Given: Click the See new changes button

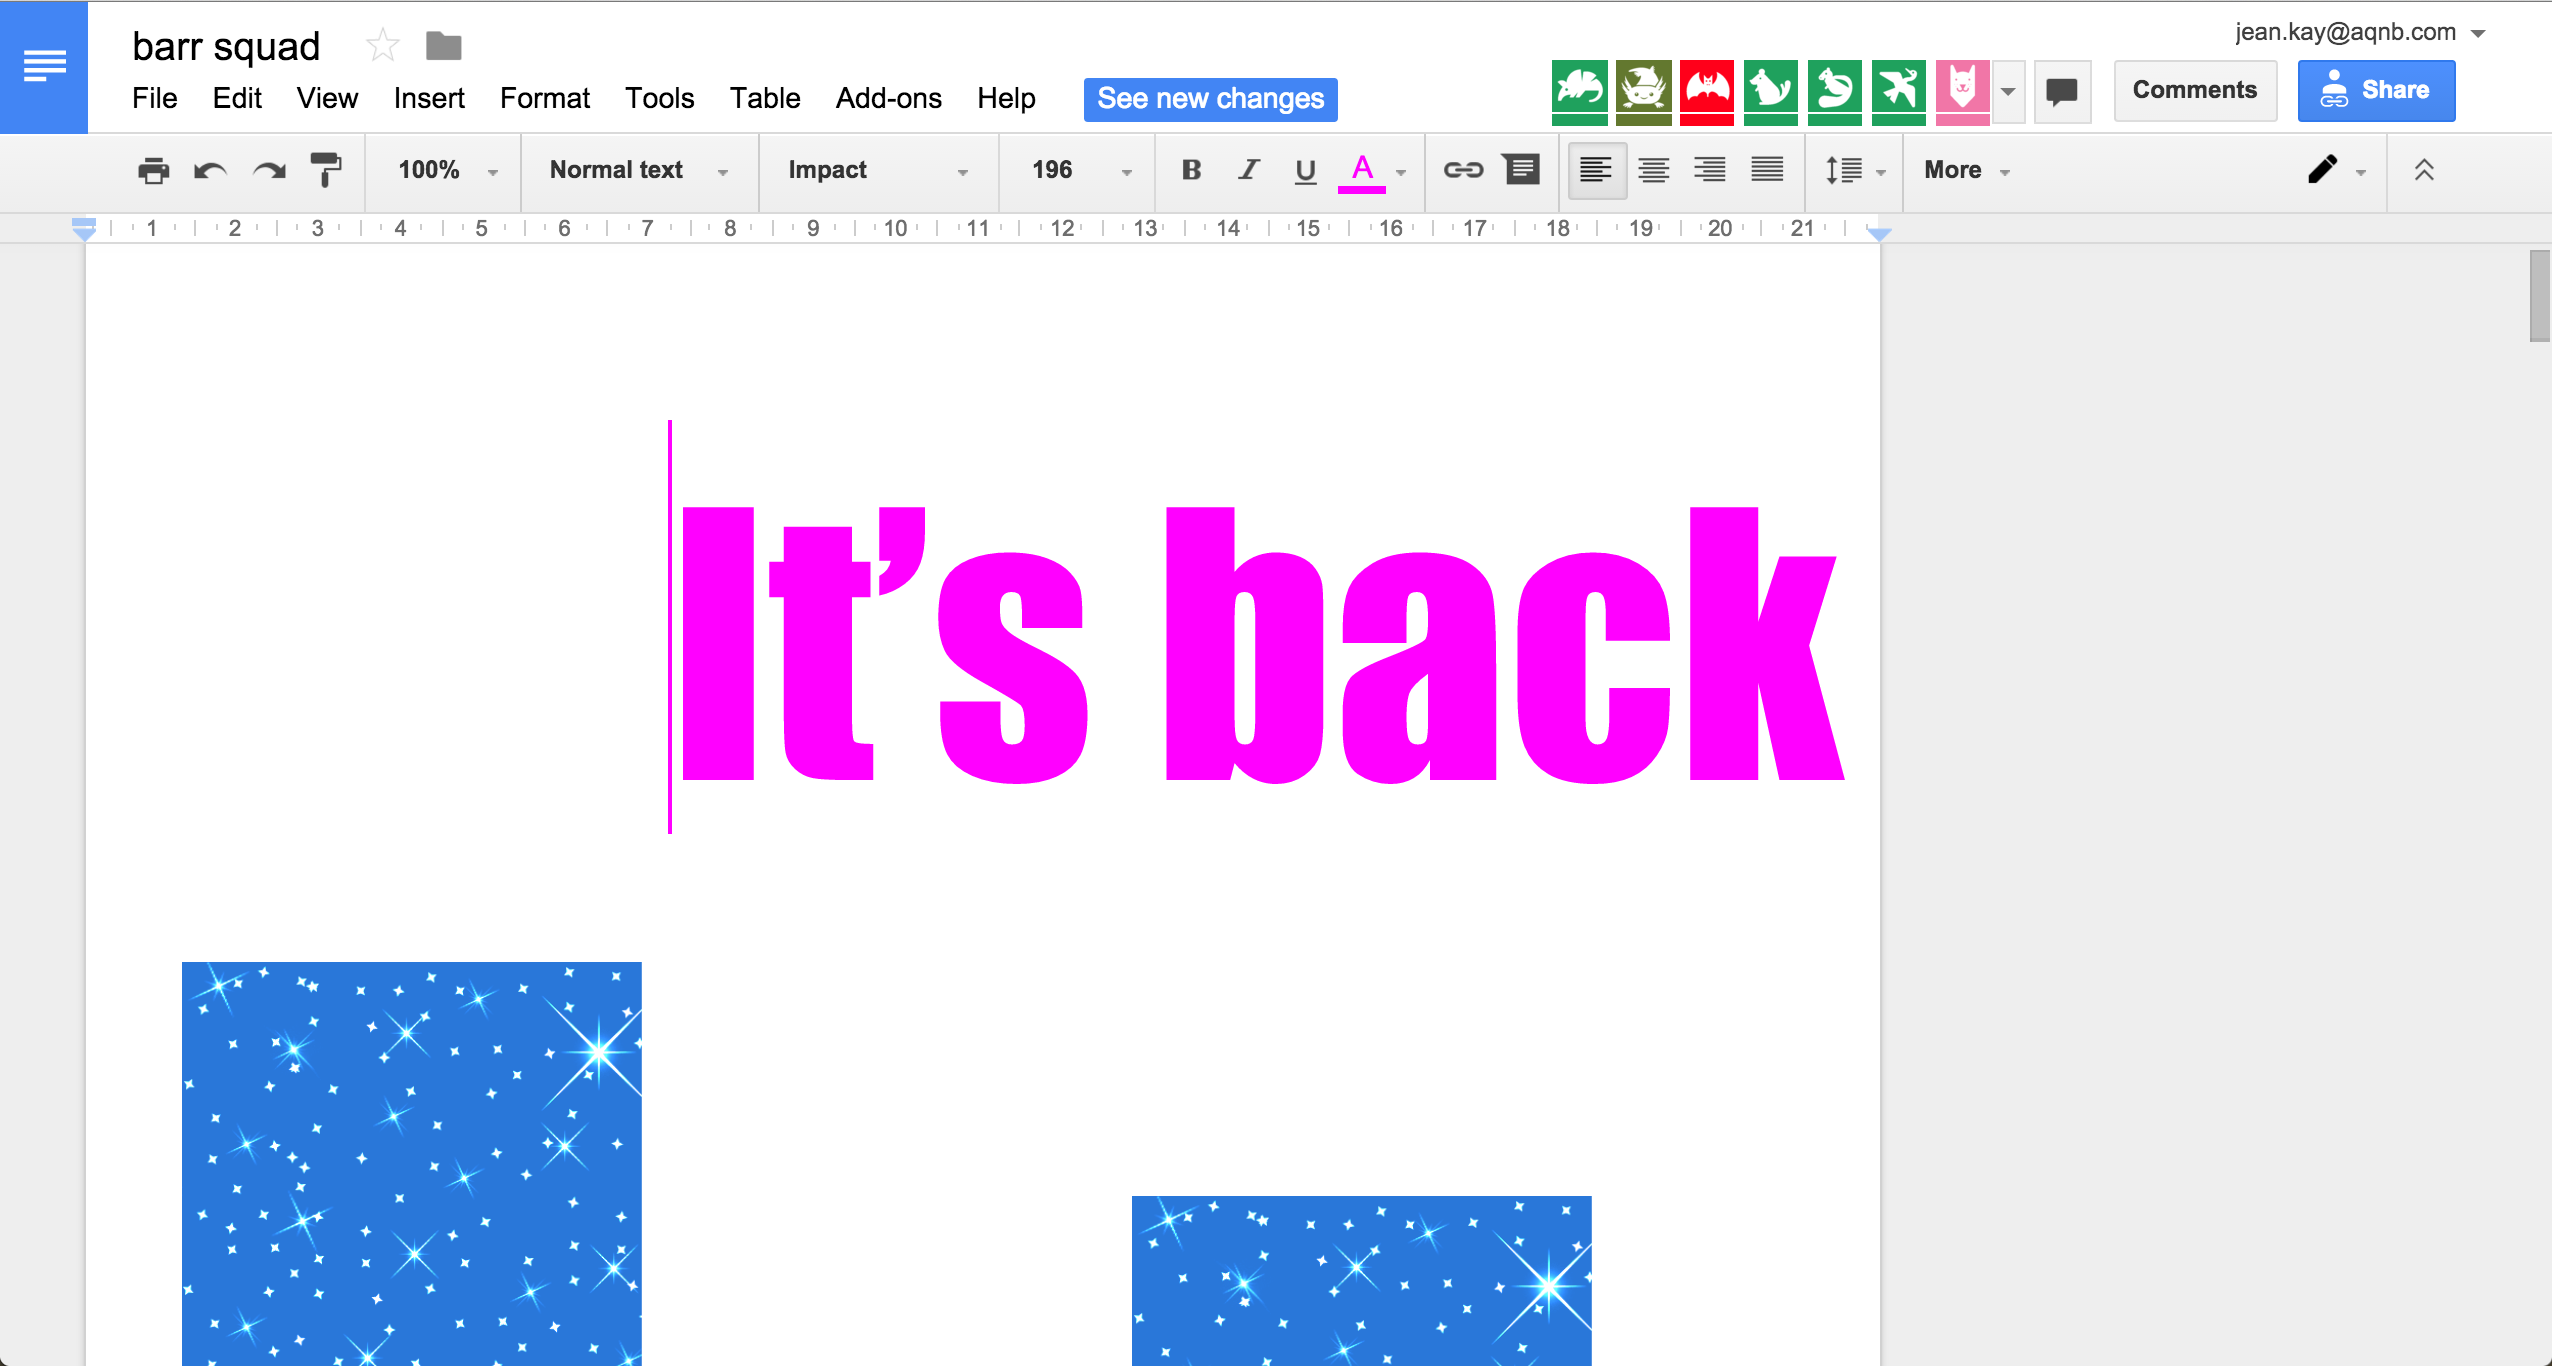Looking at the screenshot, I should point(1210,99).
